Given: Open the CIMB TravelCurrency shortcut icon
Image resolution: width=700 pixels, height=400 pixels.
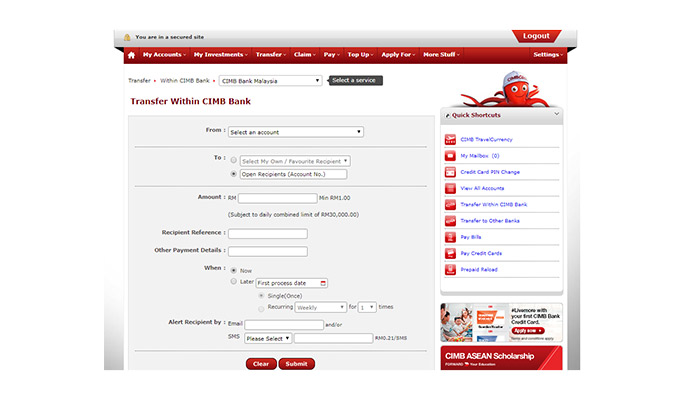Looking at the screenshot, I should coord(450,139).
